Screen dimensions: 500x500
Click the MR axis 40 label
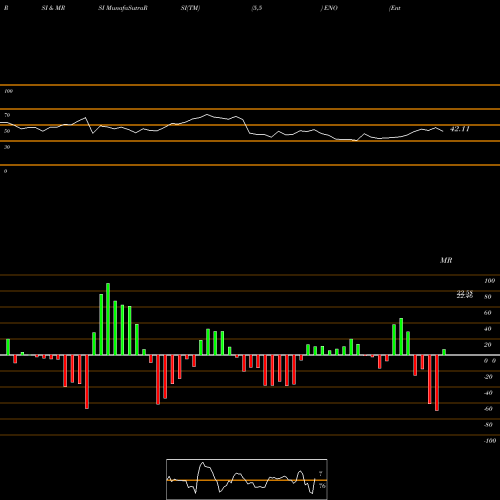488,329
